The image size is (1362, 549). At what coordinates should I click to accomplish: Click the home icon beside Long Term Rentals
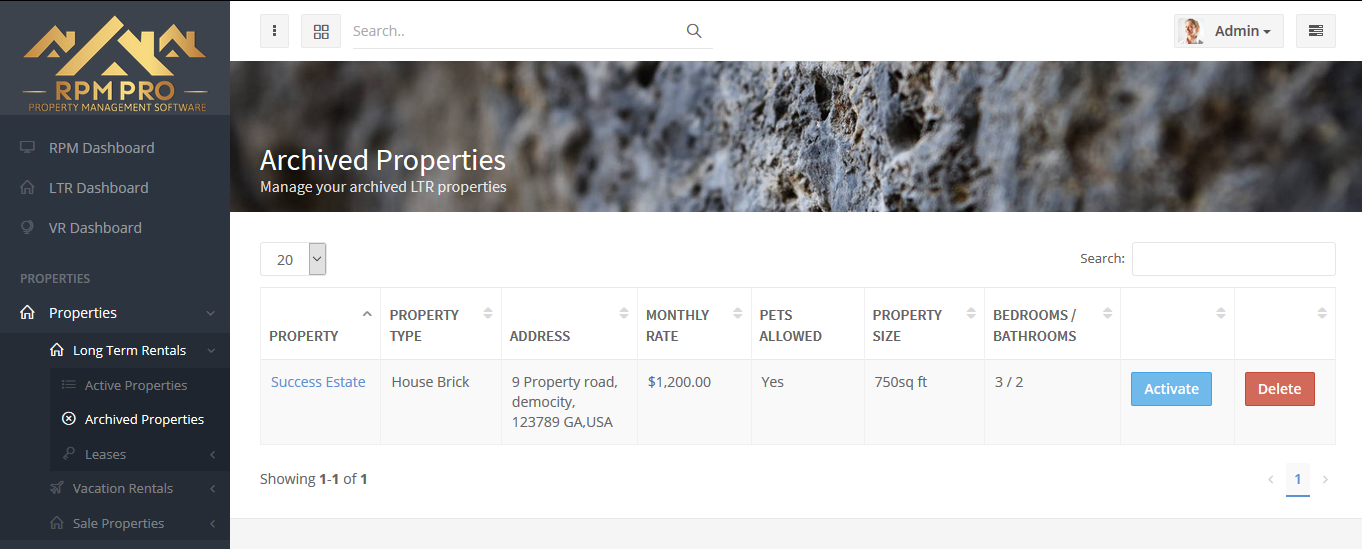tap(57, 350)
